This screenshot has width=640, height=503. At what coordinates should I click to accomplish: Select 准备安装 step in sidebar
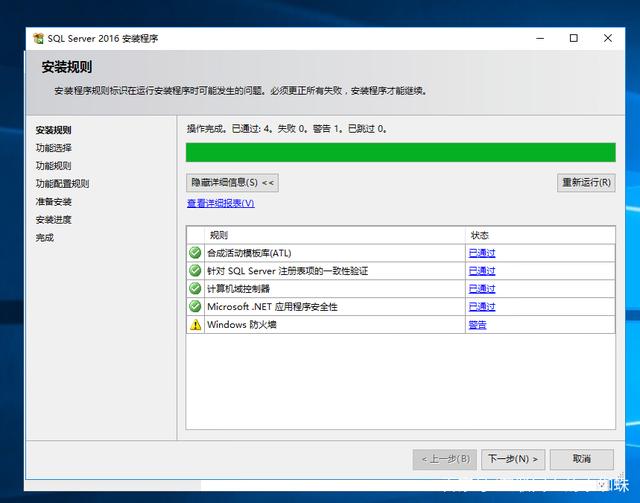tap(53, 202)
